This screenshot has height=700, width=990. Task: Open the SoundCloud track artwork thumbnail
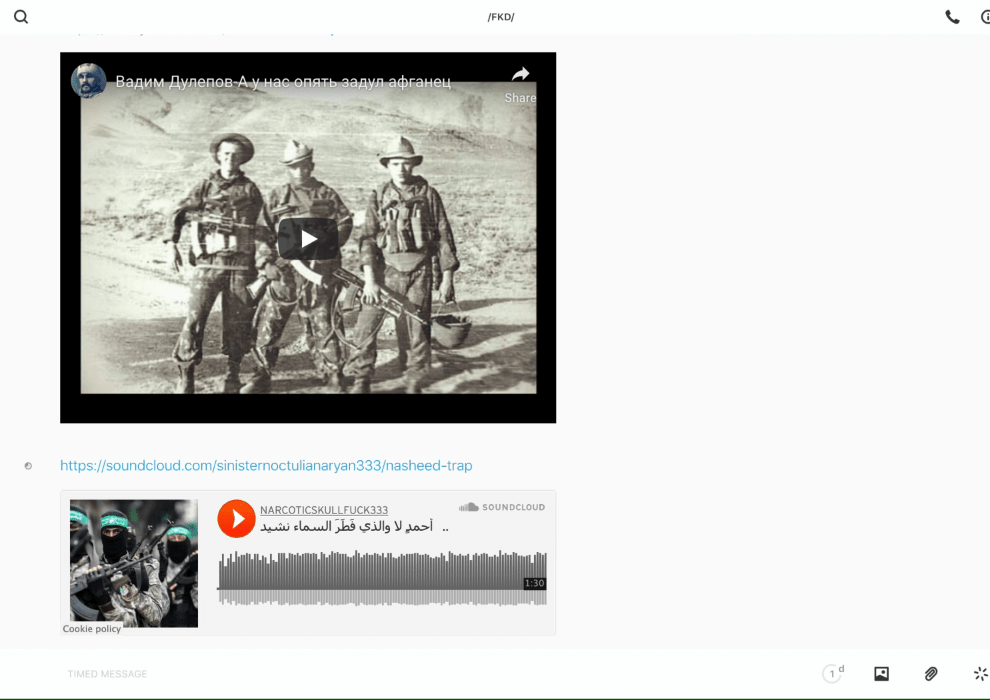pos(134,562)
